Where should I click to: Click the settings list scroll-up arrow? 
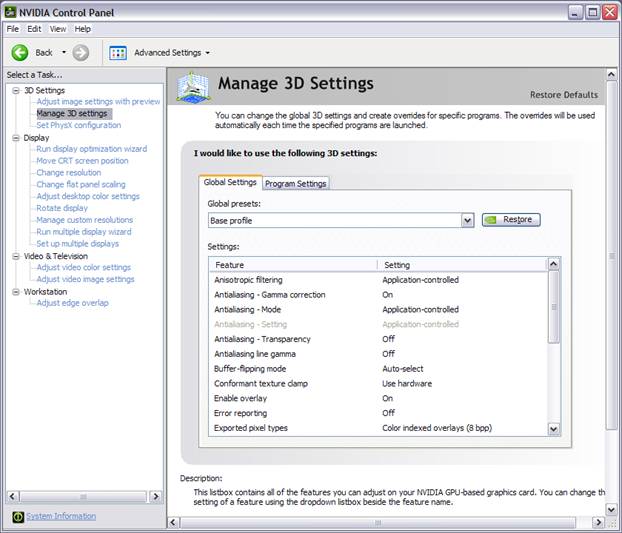pyautogui.click(x=553, y=264)
